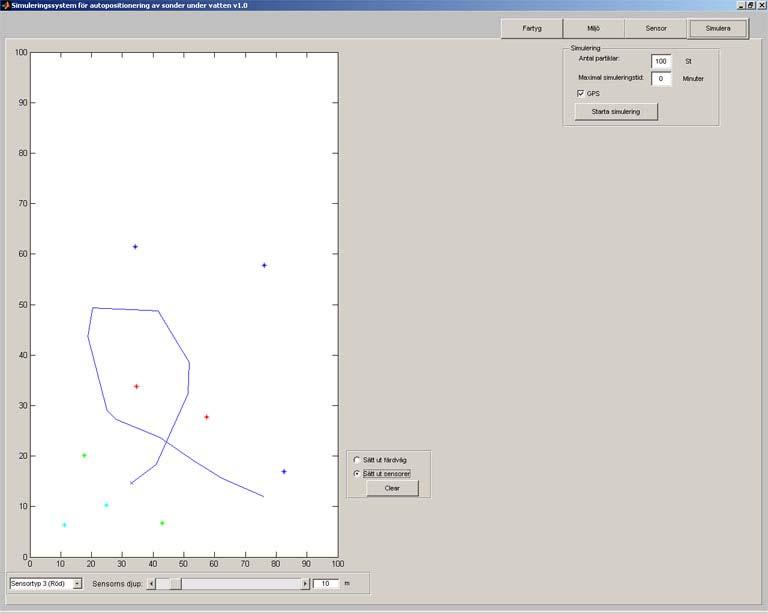The width and height of the screenshot is (768, 614).
Task: Click the Clear button
Action: [392, 488]
